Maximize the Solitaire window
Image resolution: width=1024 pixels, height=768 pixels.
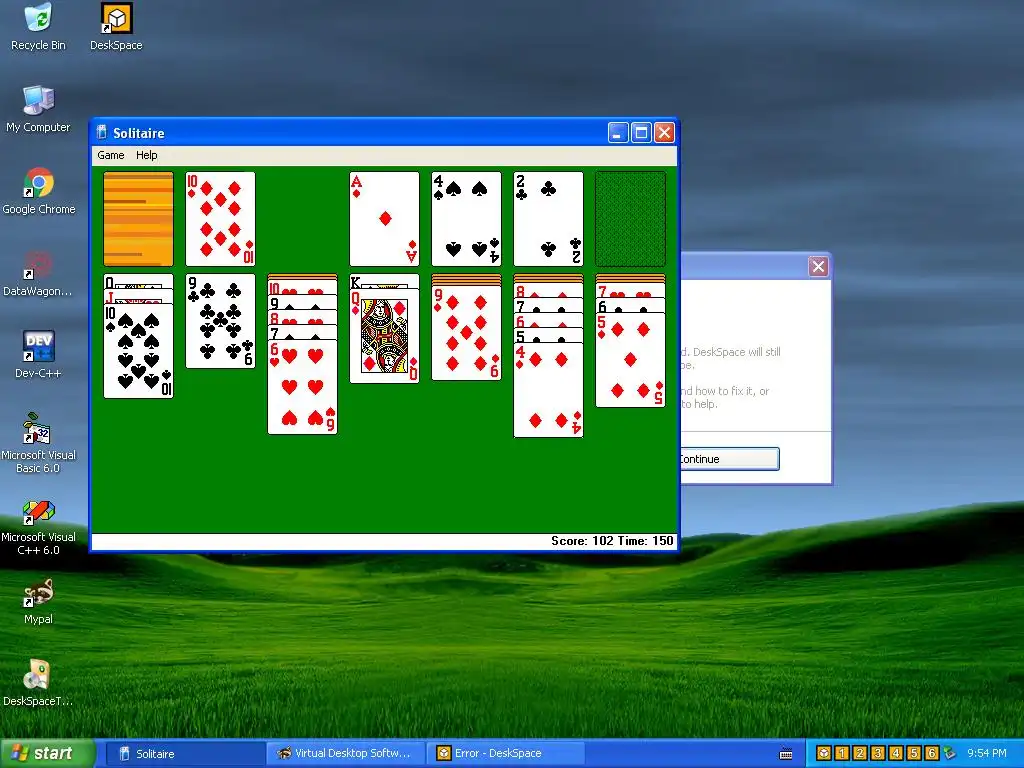[x=641, y=133]
